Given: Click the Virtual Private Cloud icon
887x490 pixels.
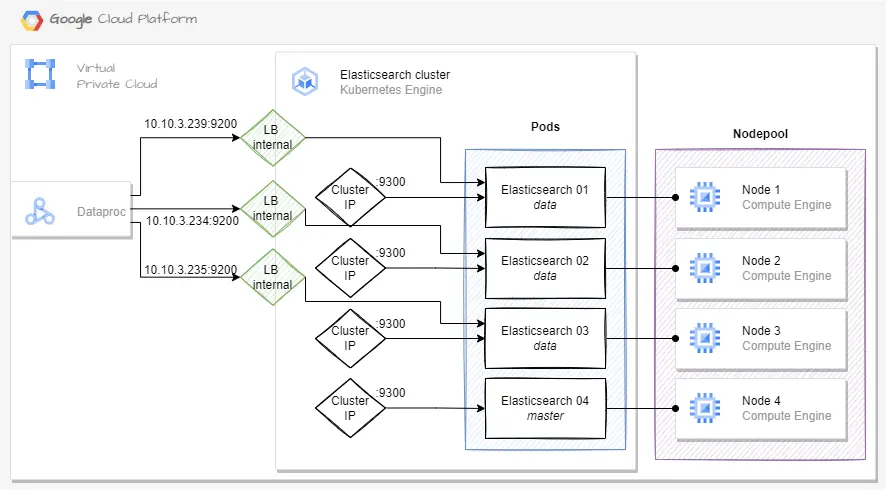Looking at the screenshot, I should point(40,74).
